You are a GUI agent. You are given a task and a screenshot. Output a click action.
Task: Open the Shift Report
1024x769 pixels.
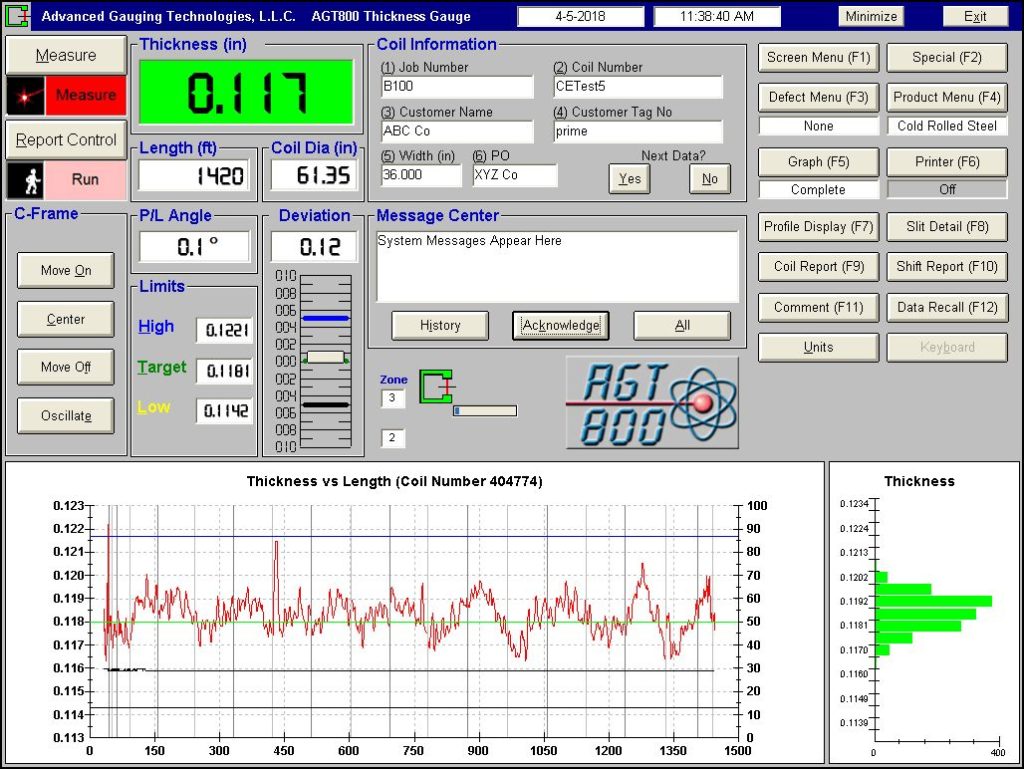point(946,267)
